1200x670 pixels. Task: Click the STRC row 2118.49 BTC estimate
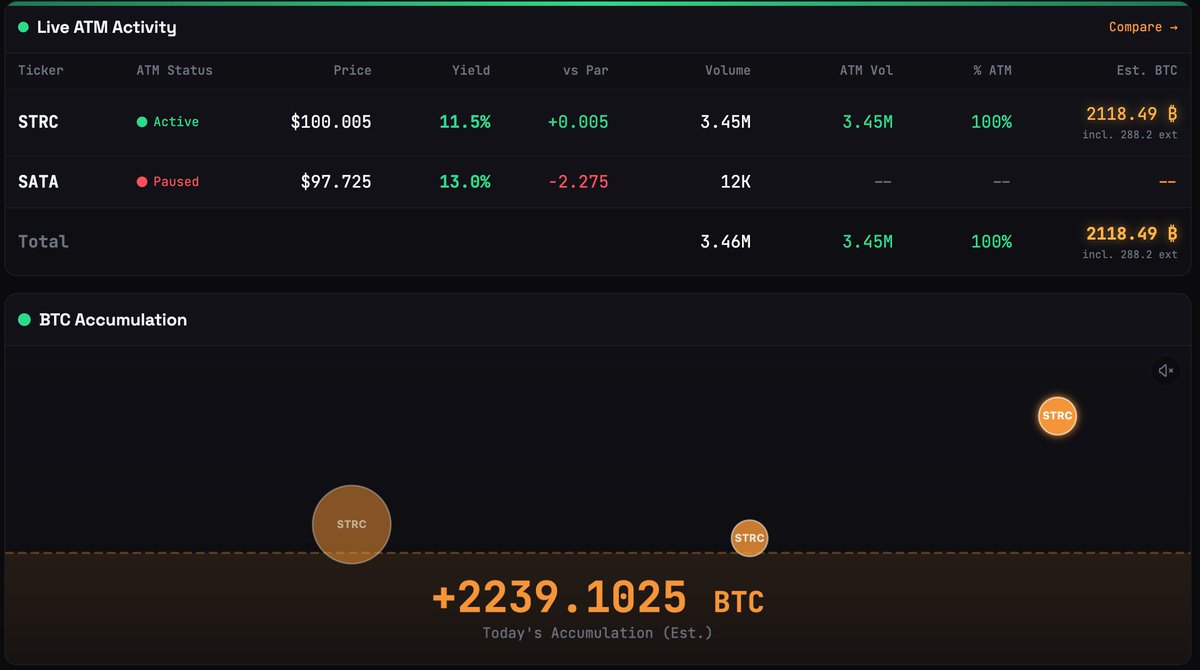pos(1132,114)
